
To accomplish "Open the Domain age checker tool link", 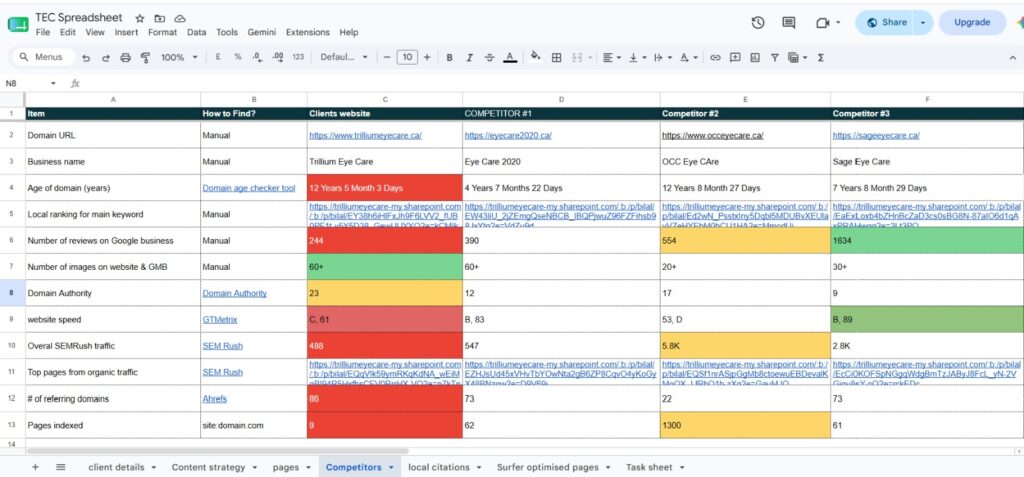I will click(249, 188).
